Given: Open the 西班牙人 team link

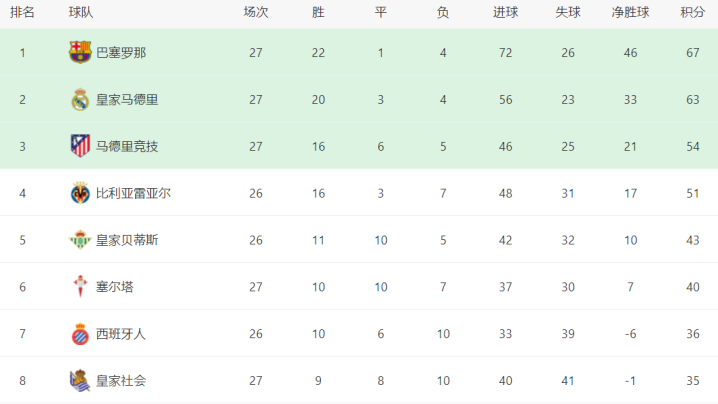Looking at the screenshot, I should (x=121, y=334).
